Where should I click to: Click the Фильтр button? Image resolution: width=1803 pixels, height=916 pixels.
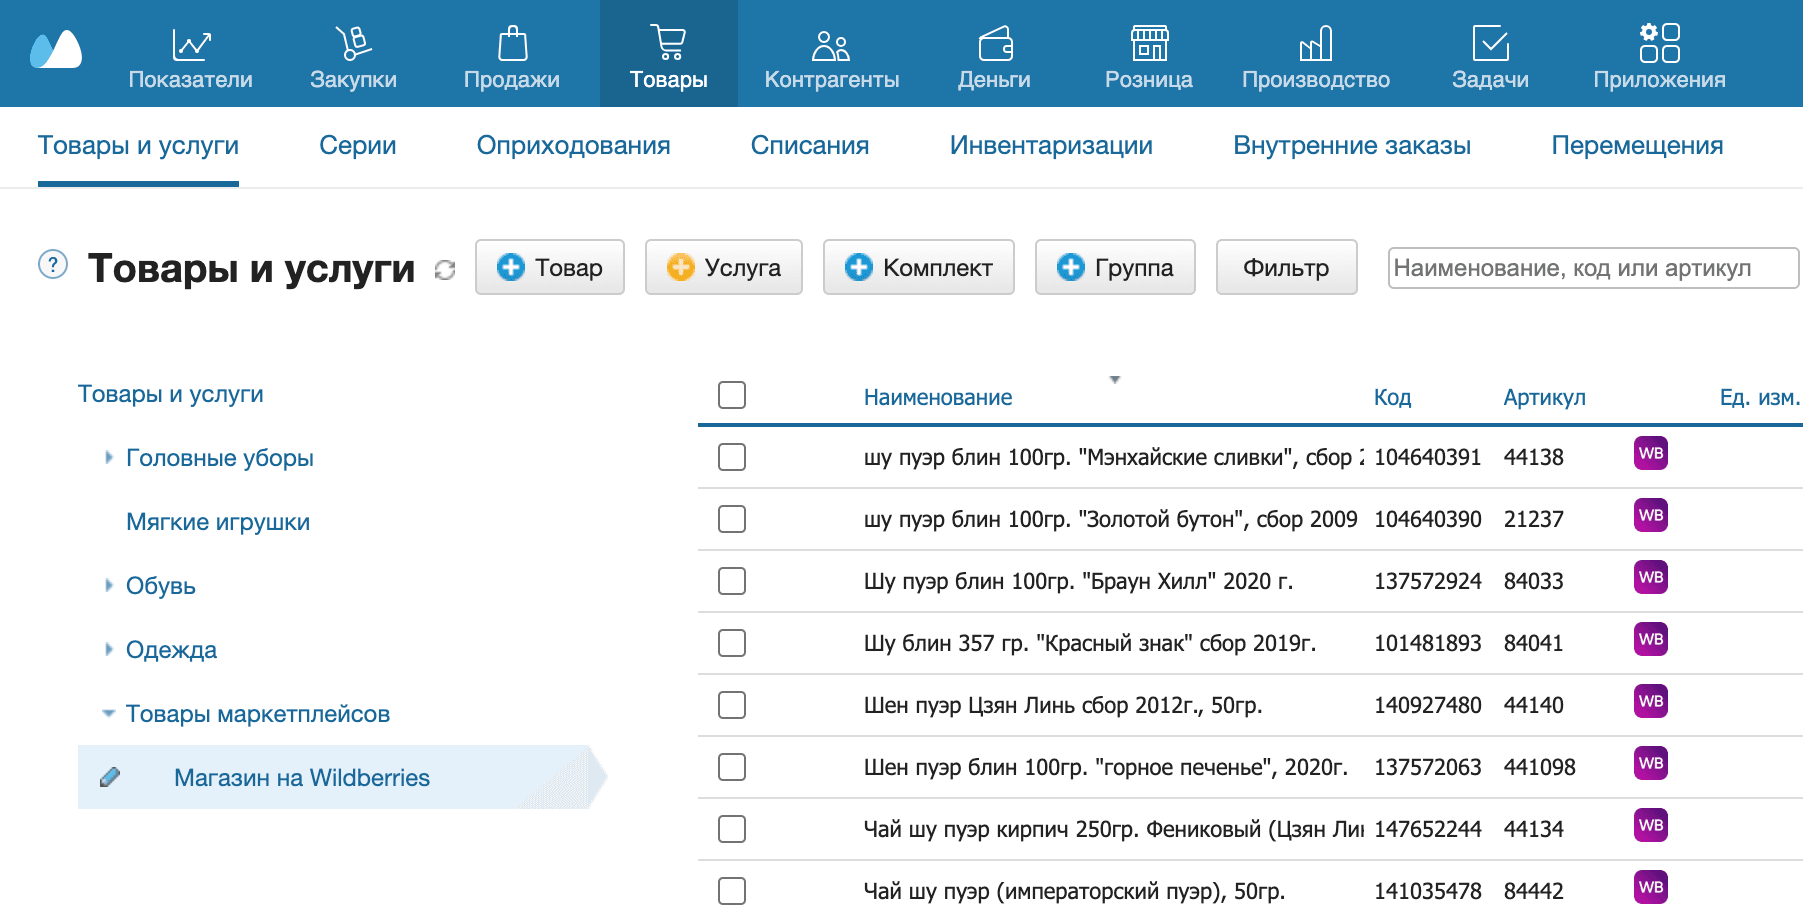coord(1286,267)
